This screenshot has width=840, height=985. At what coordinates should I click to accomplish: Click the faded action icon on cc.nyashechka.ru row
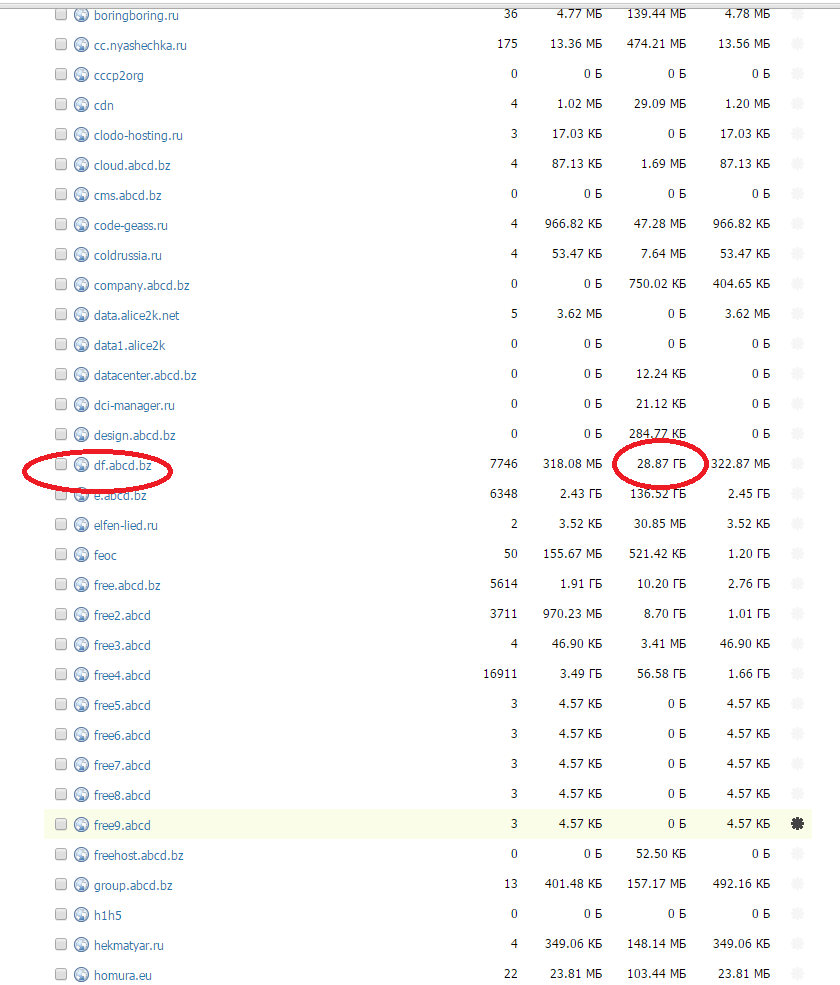(x=797, y=44)
